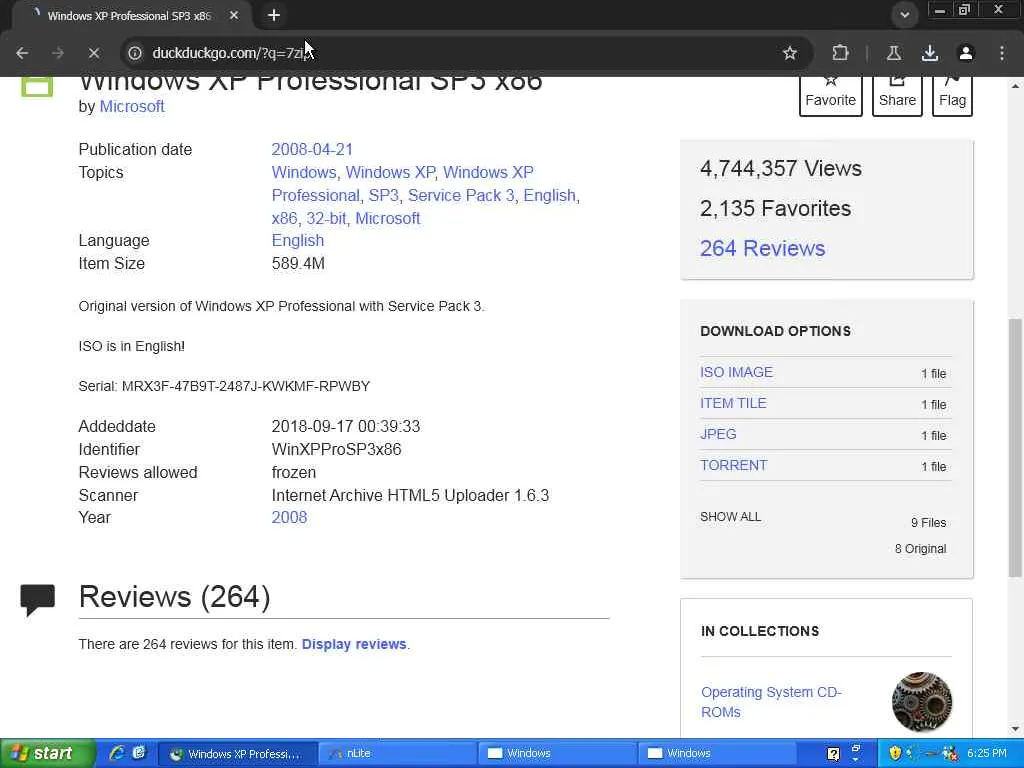Switch to first Windows taskbar window

tap(556, 754)
